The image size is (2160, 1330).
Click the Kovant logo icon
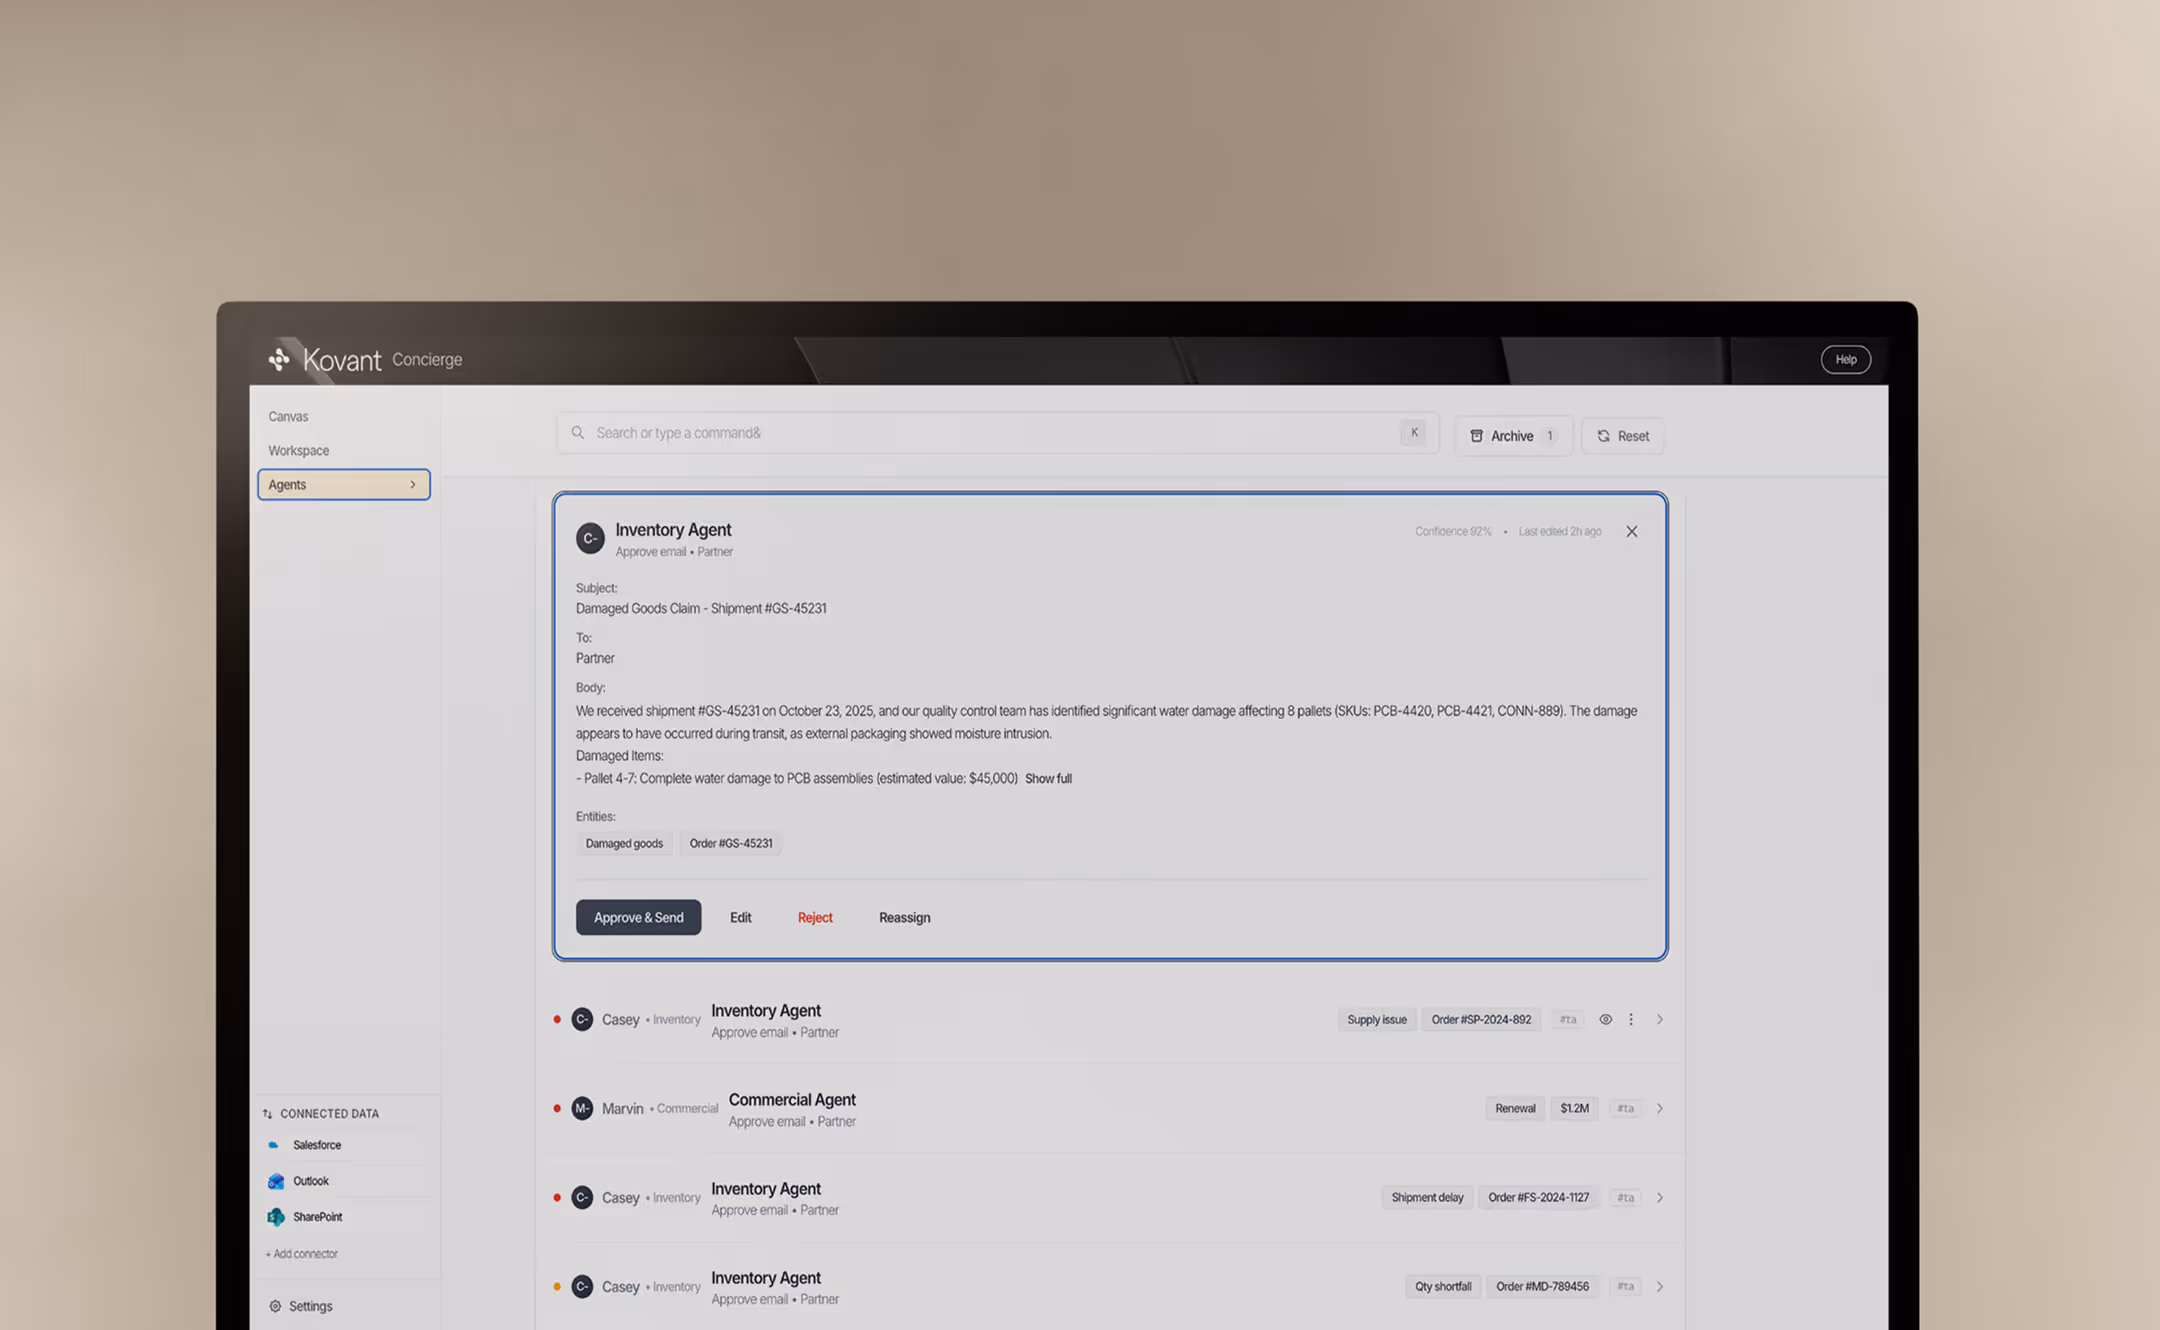[279, 358]
